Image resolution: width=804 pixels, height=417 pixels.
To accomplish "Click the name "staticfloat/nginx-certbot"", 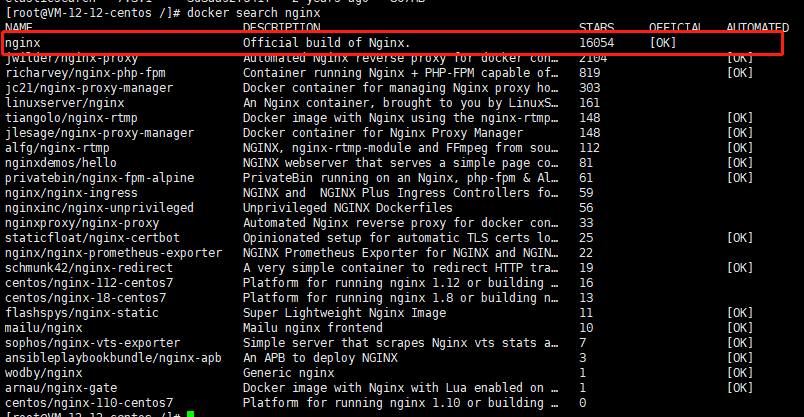I will pos(92,238).
